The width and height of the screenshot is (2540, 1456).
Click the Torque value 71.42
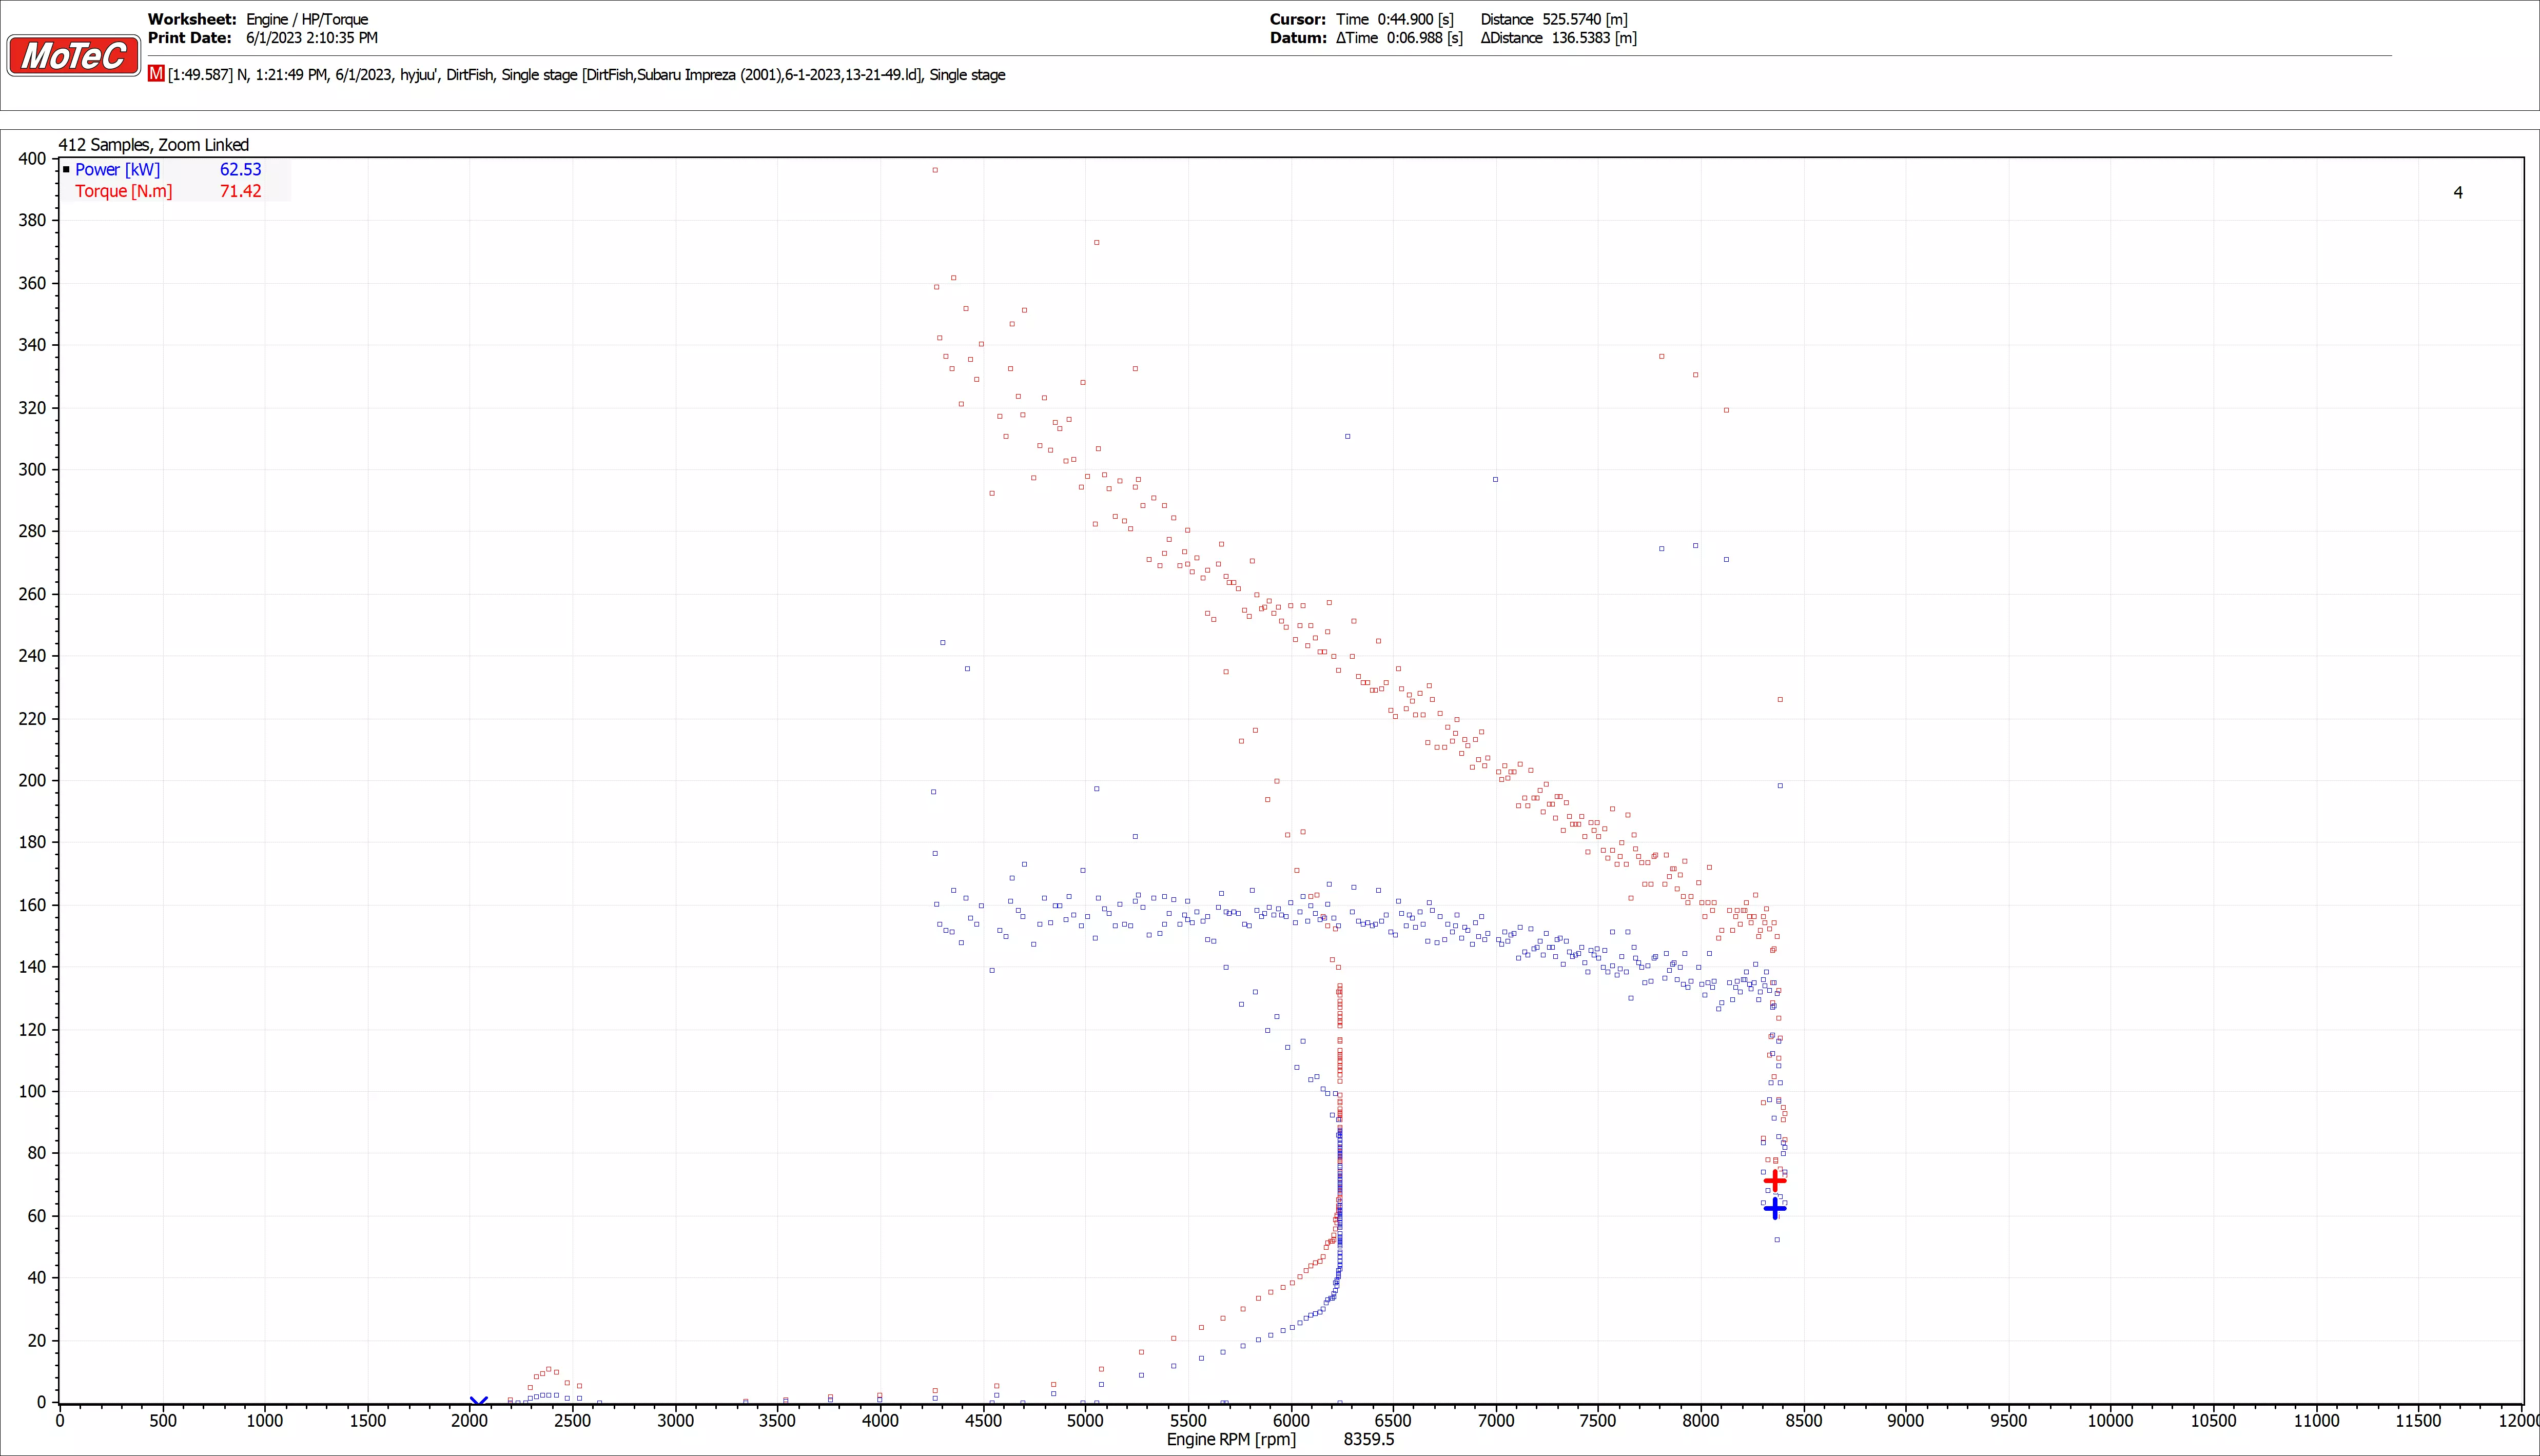[x=240, y=191]
